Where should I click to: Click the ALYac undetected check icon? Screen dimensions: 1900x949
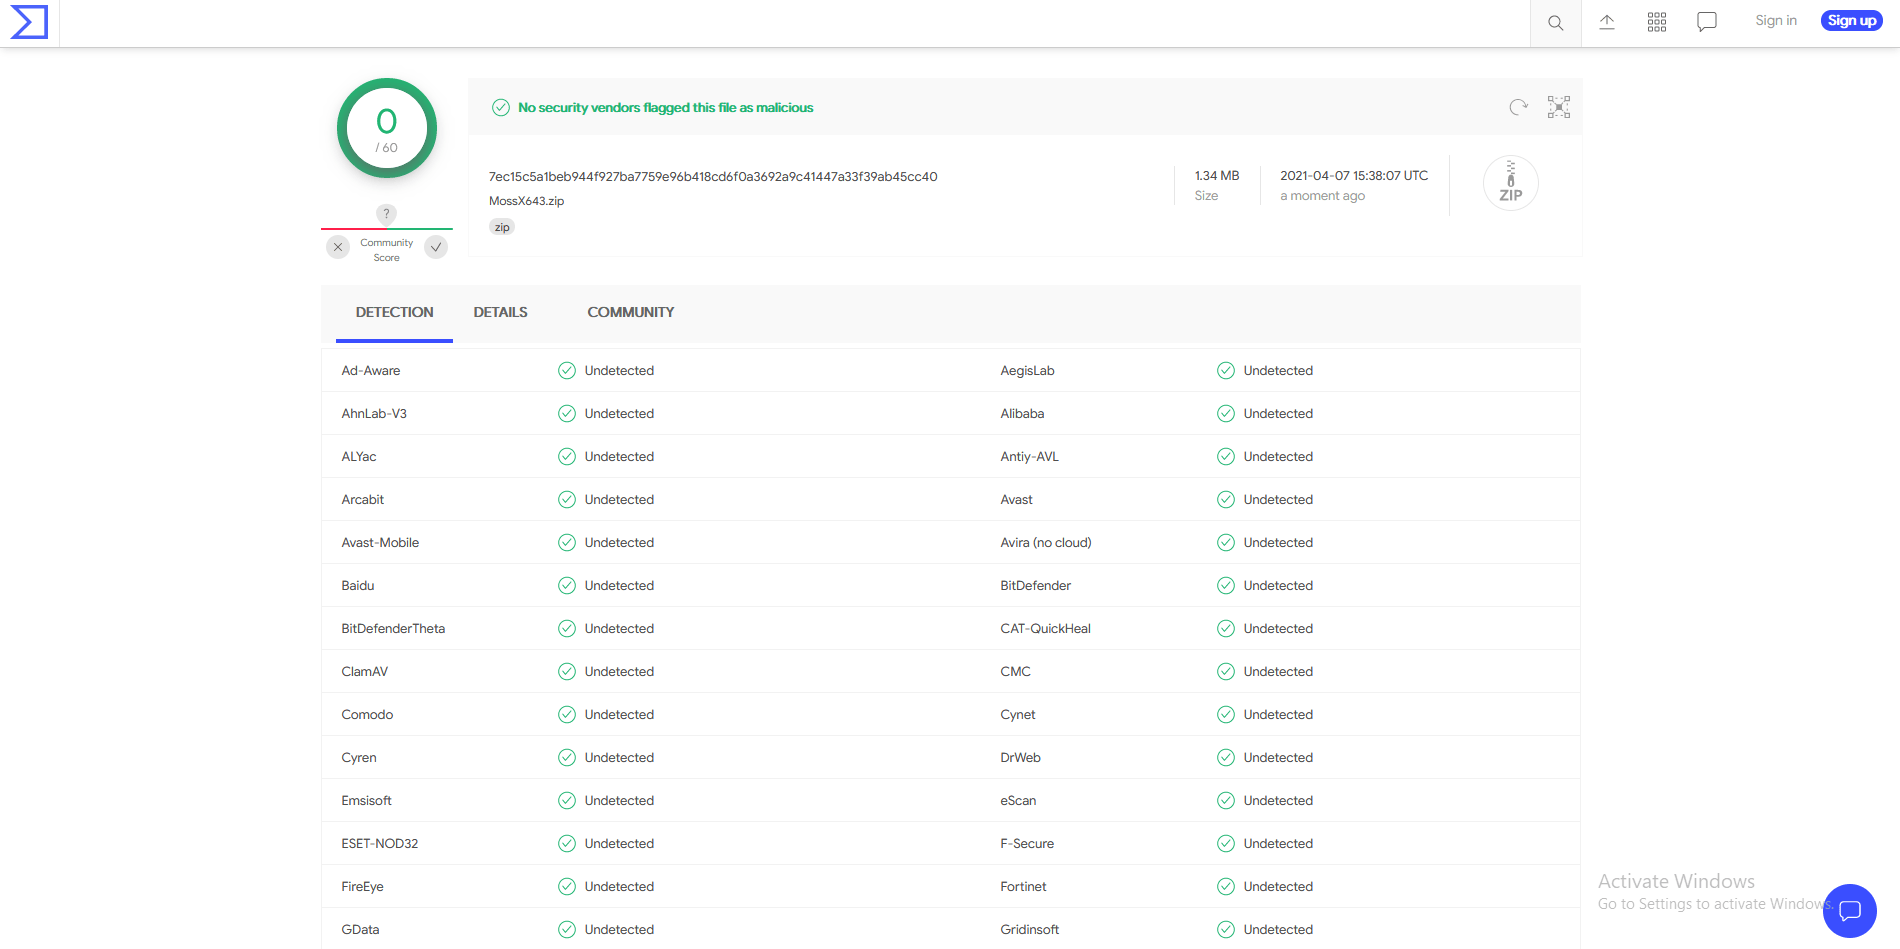tap(567, 457)
